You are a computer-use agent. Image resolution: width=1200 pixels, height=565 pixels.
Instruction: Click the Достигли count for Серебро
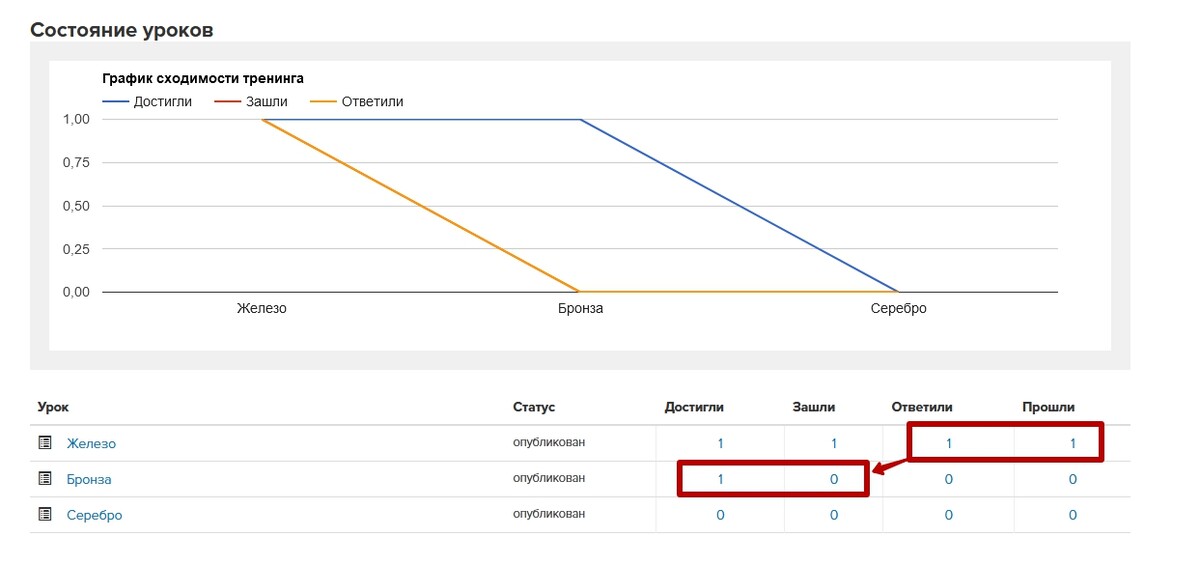point(720,515)
